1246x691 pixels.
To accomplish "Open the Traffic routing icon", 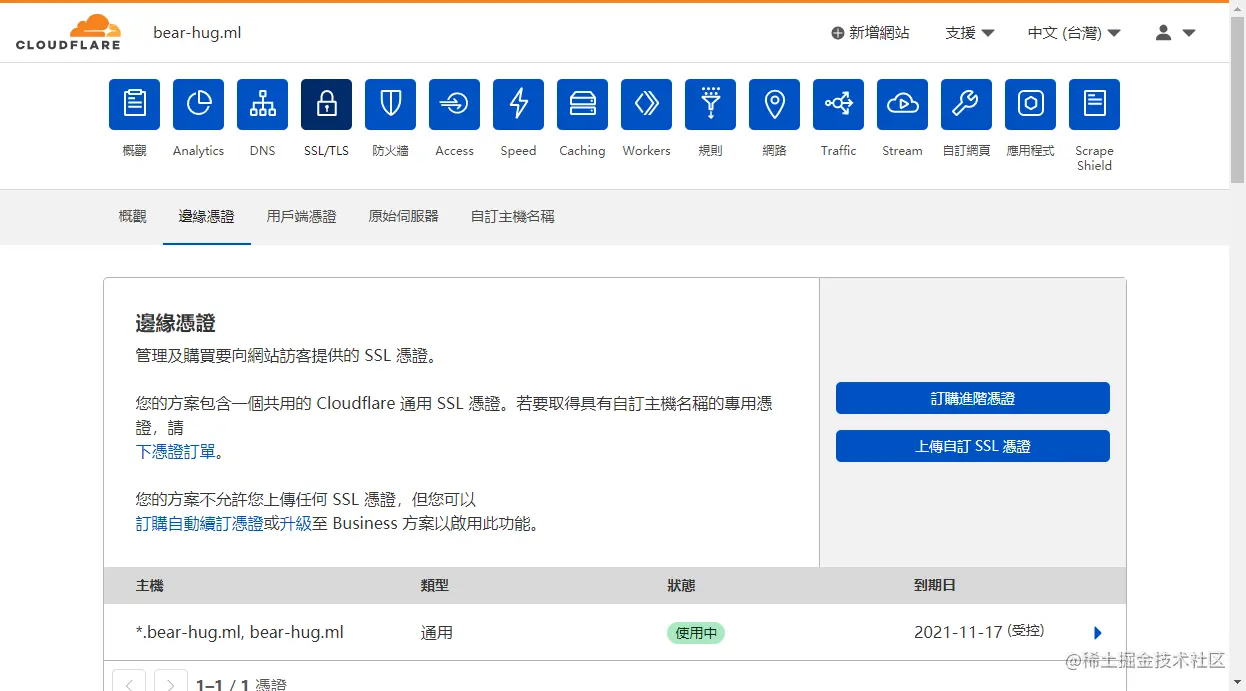I will (838, 104).
